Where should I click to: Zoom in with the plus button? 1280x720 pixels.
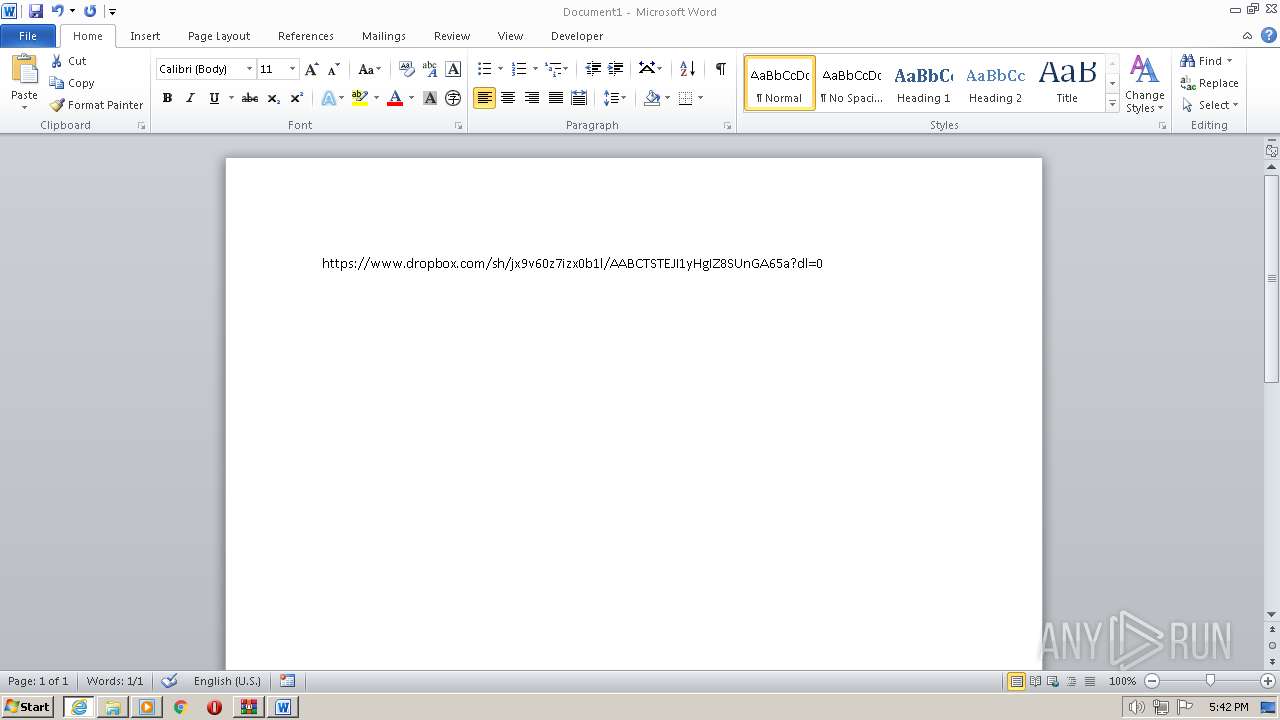1268,681
